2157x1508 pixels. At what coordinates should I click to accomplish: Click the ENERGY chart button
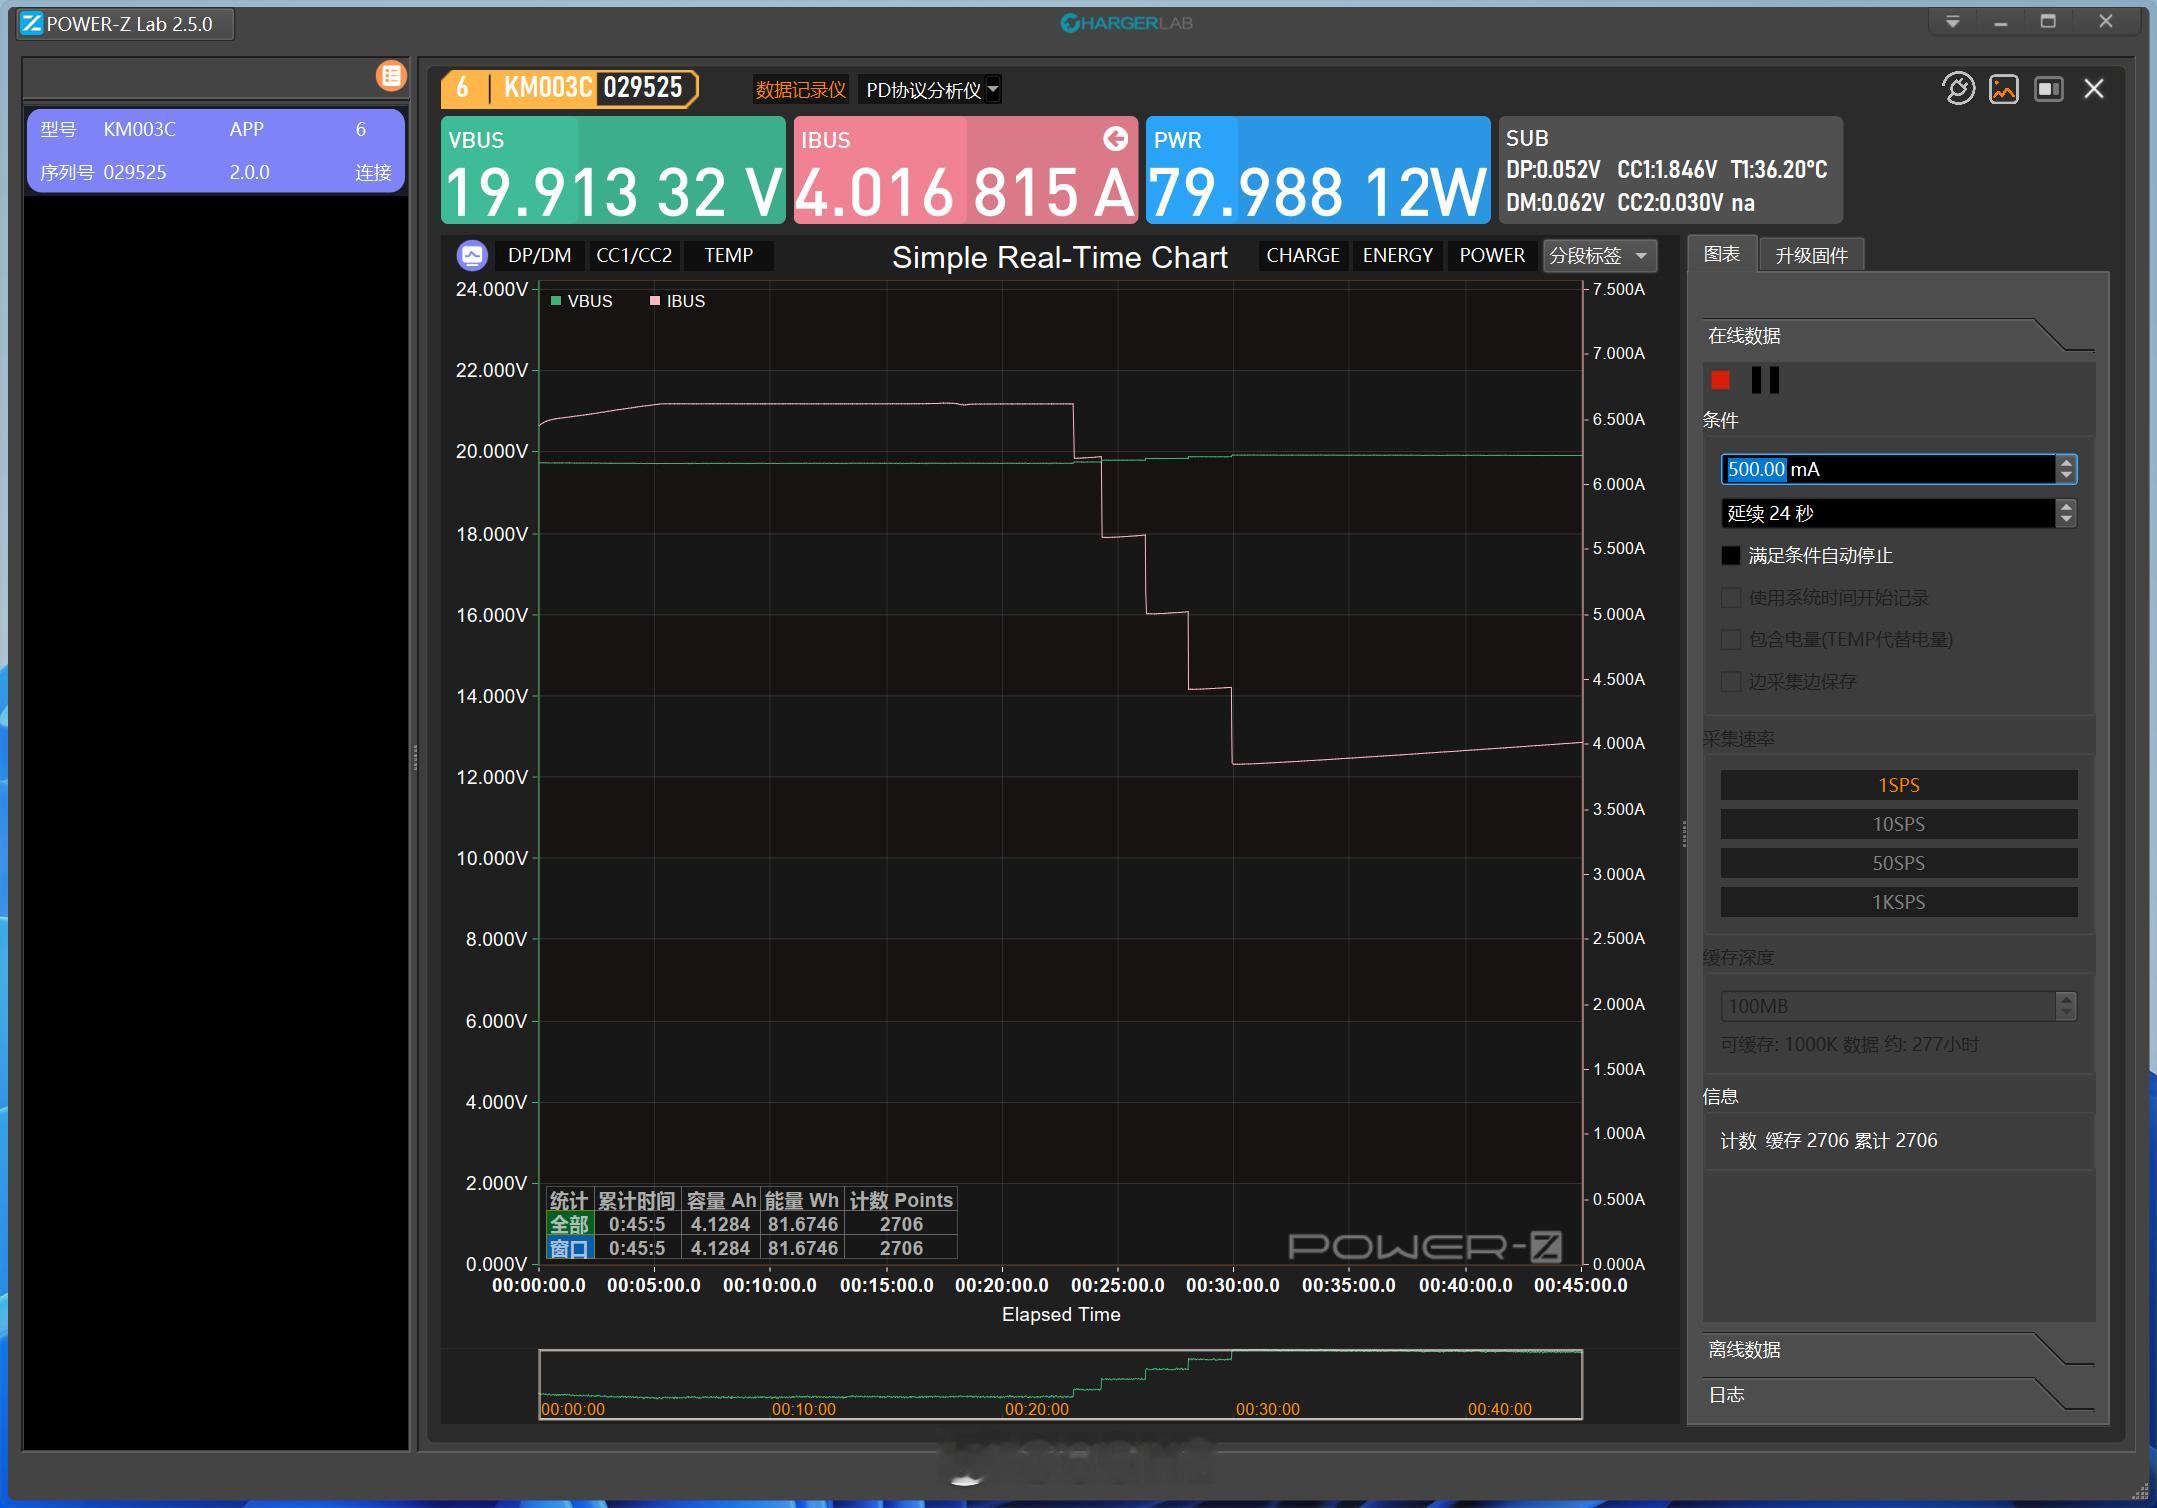click(1397, 256)
